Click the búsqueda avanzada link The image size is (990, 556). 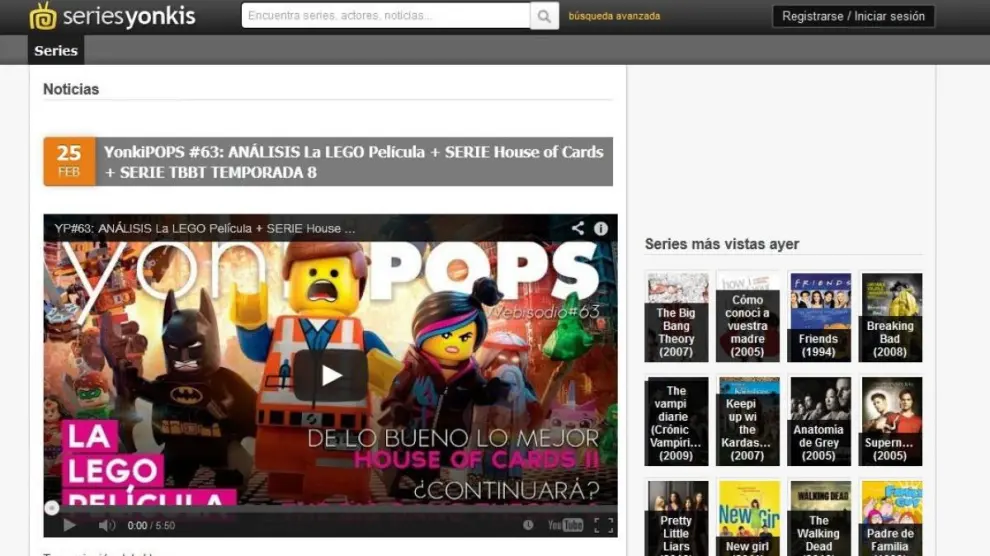point(614,16)
